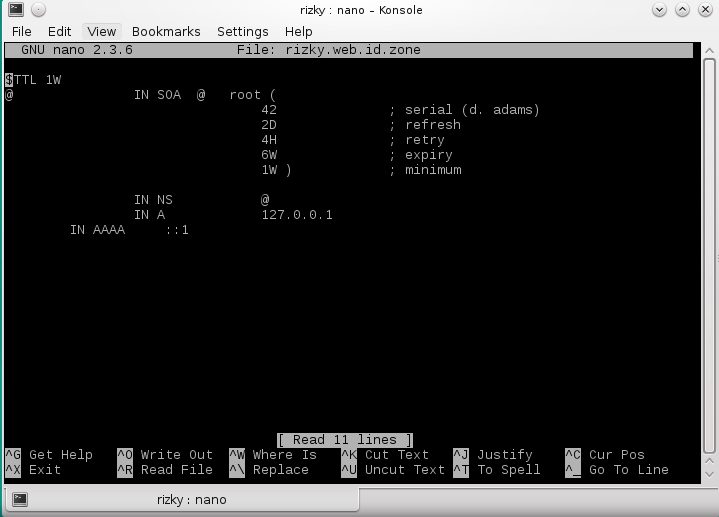Click the serial value '42'

point(269,110)
